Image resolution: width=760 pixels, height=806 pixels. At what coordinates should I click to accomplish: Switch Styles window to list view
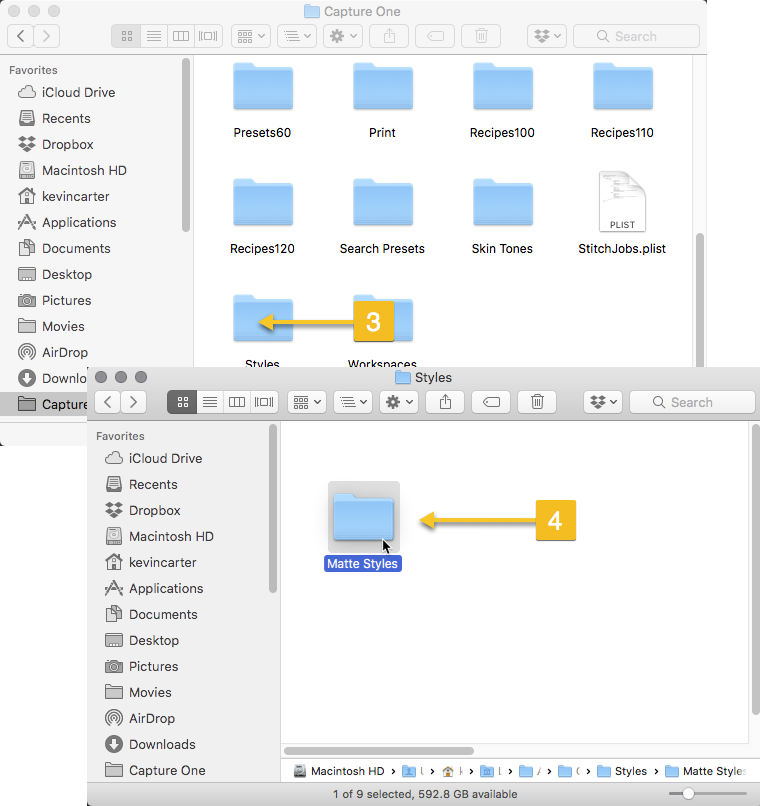tap(210, 402)
